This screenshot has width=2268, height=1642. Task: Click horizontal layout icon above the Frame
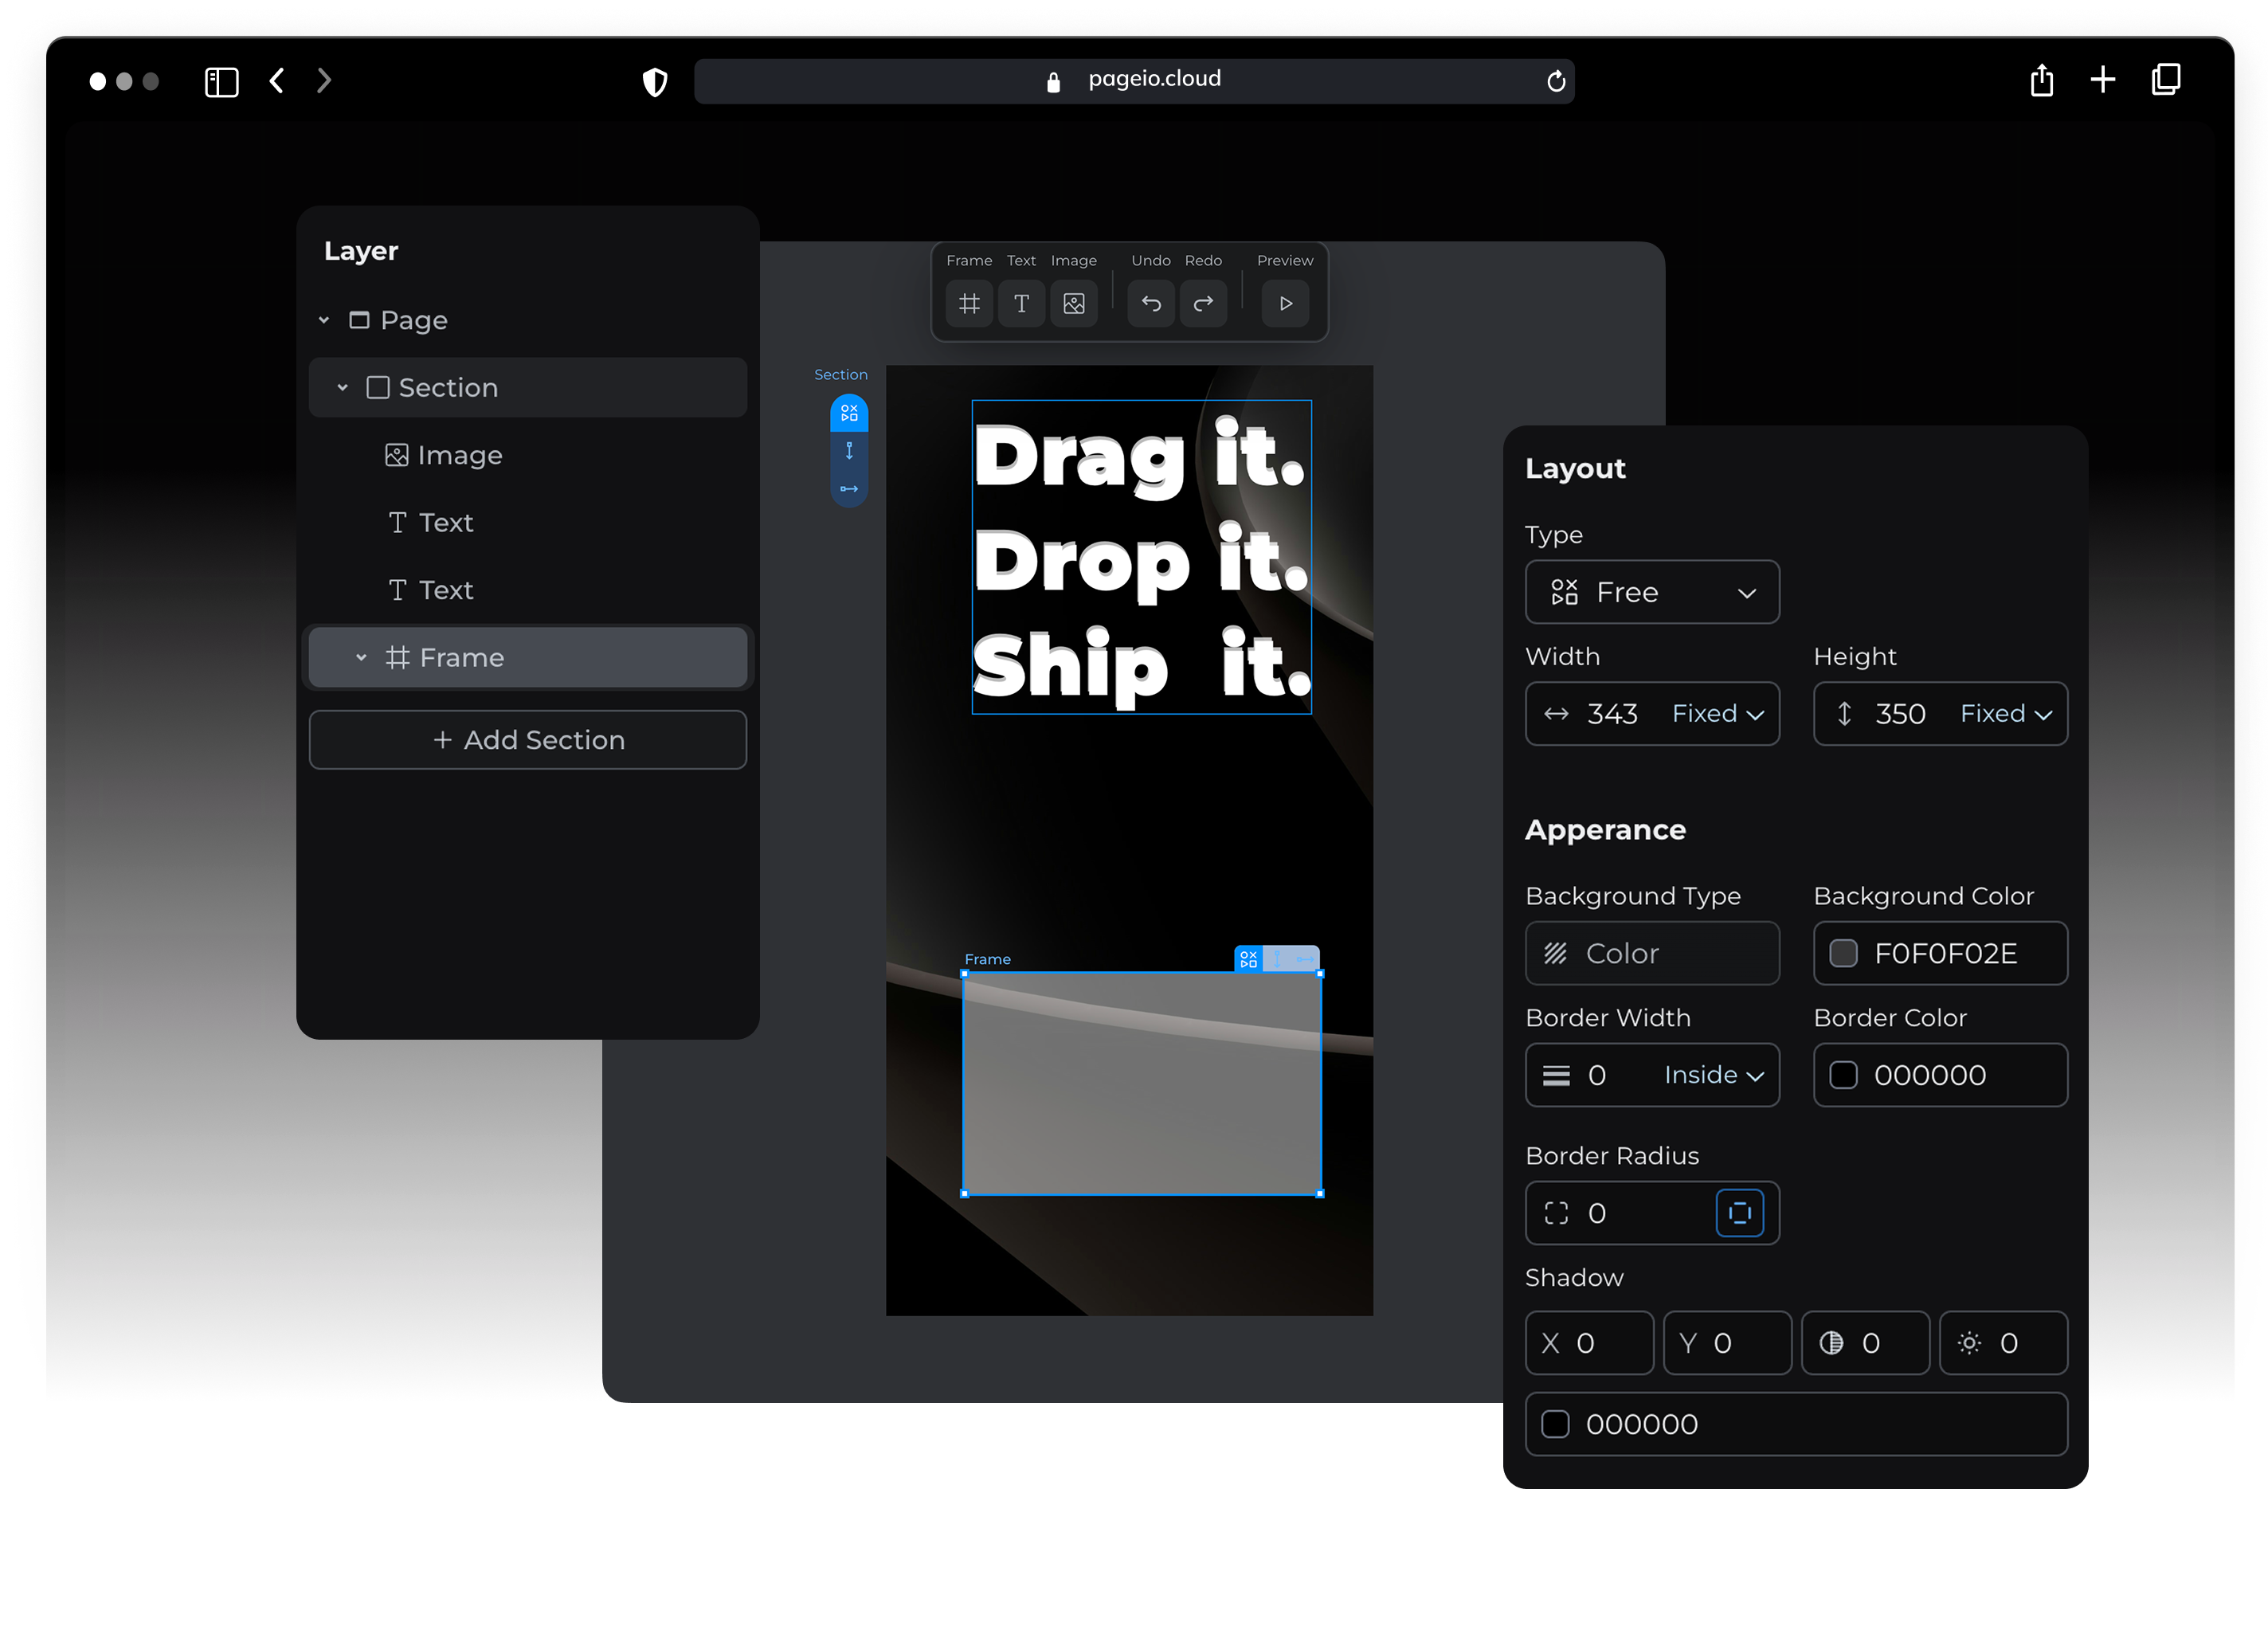tap(1305, 959)
